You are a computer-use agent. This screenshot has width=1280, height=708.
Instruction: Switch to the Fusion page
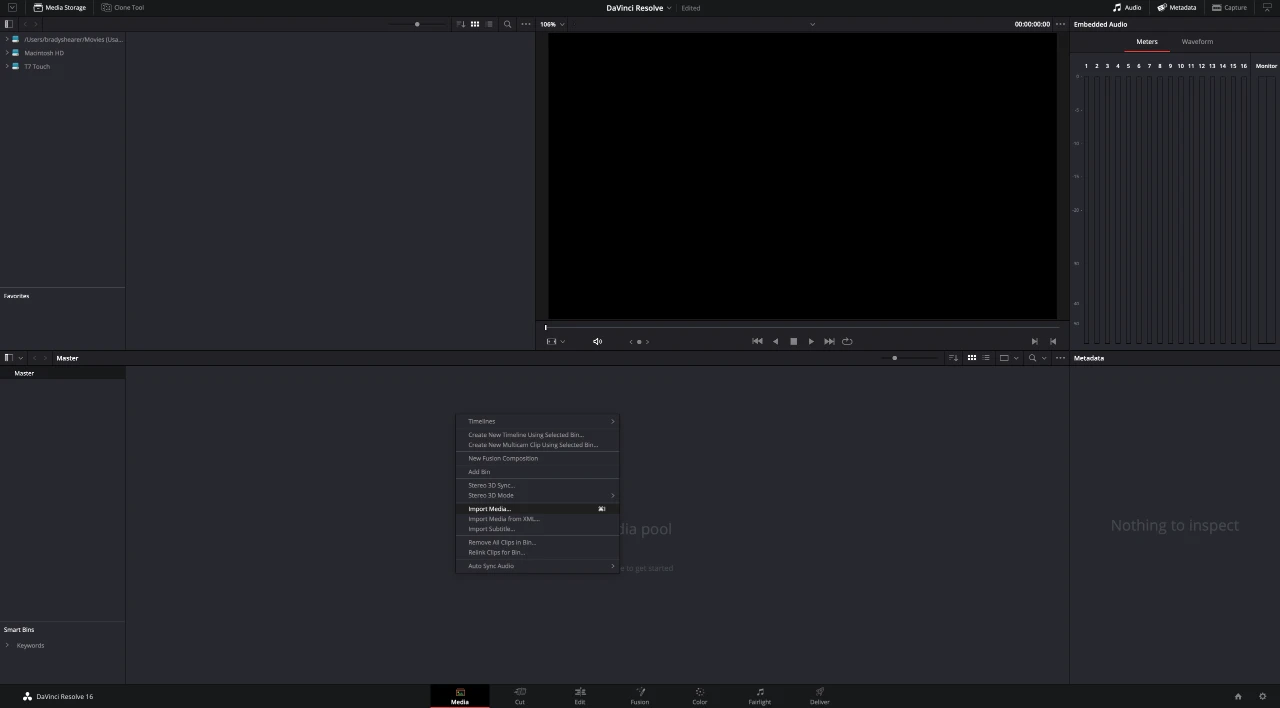(640, 695)
